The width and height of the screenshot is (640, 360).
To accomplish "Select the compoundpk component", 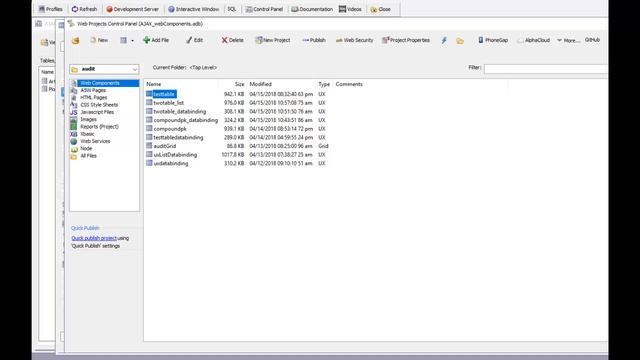I will point(170,129).
